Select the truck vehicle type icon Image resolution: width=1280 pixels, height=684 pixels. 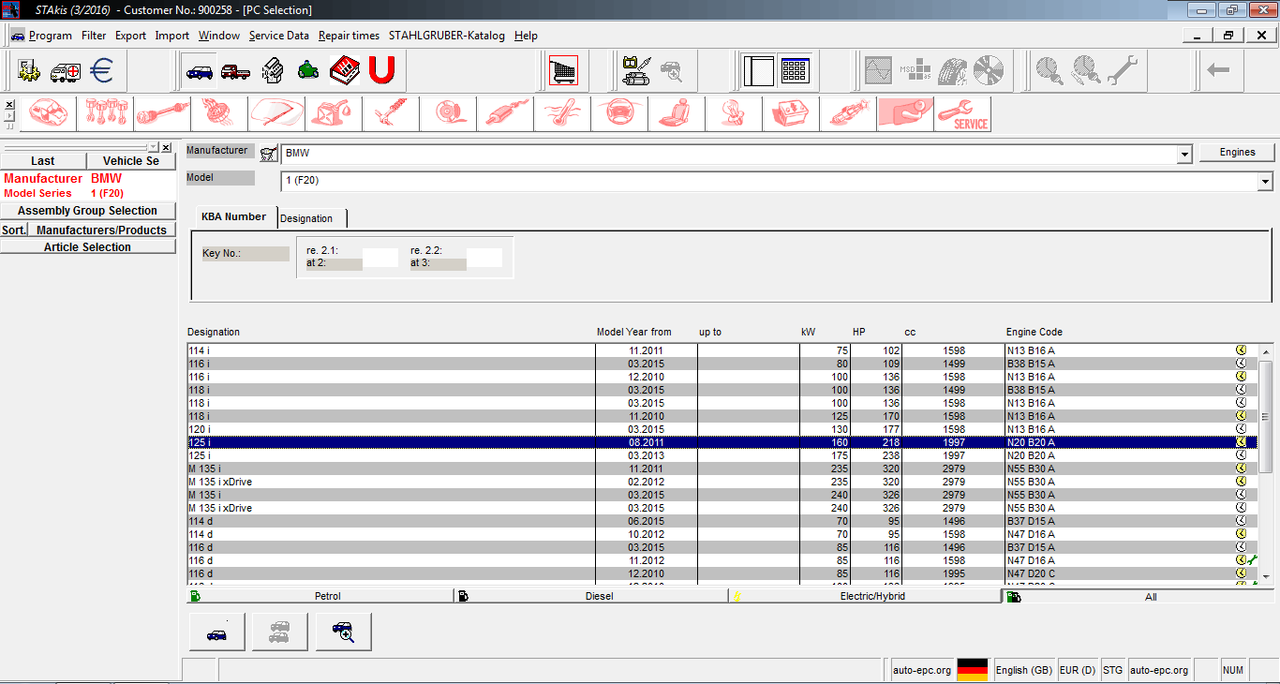(236, 71)
